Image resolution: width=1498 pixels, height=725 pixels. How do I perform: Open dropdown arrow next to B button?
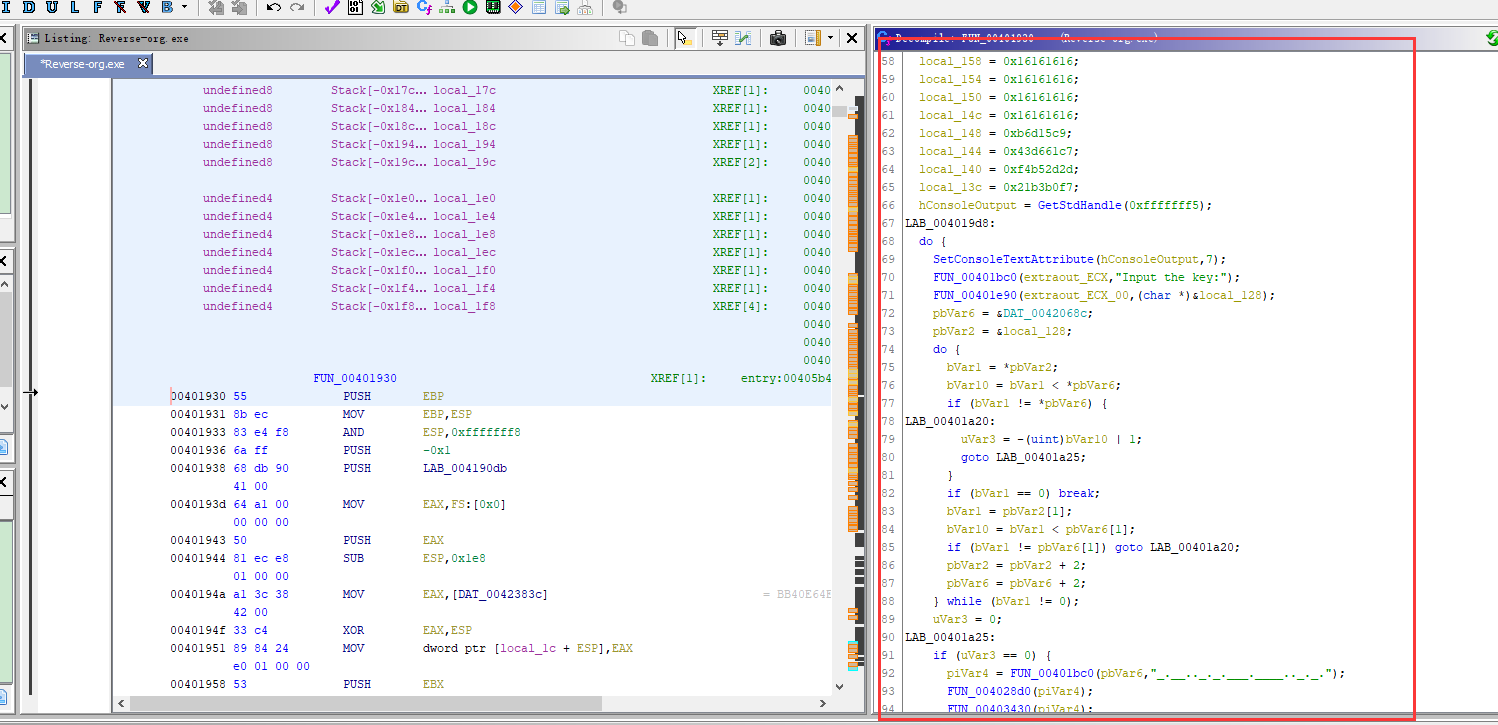184,7
